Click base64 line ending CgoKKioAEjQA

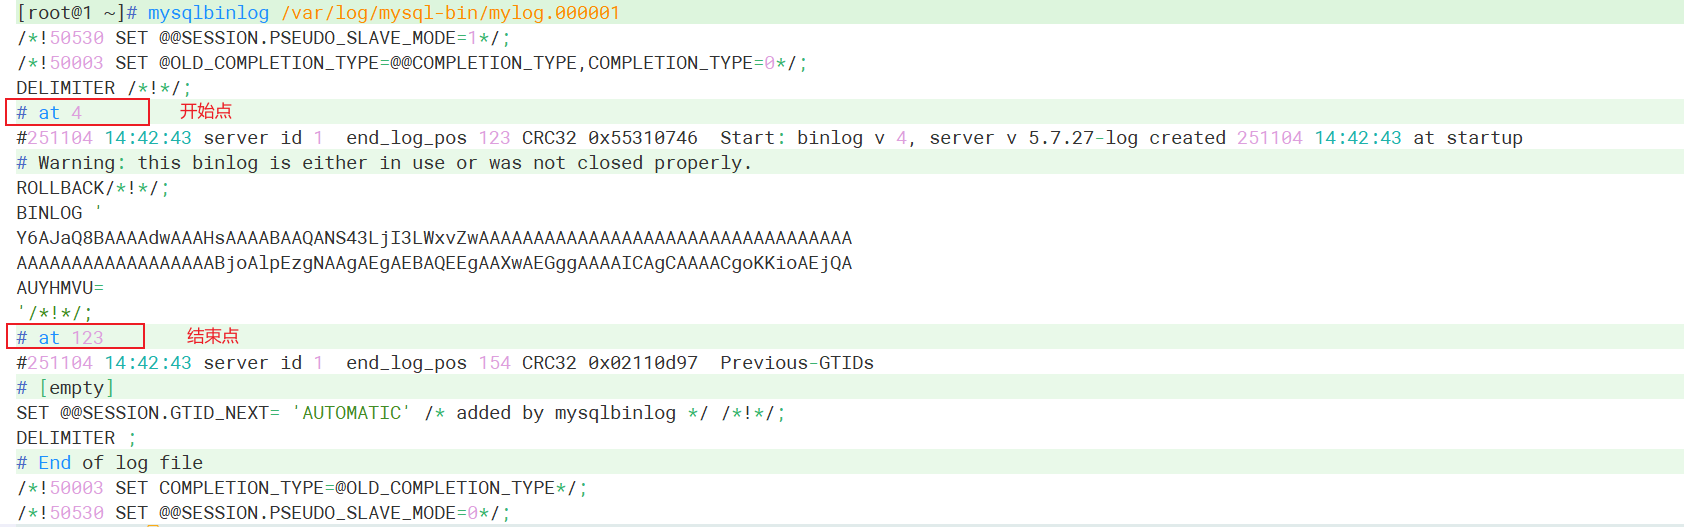point(434,263)
